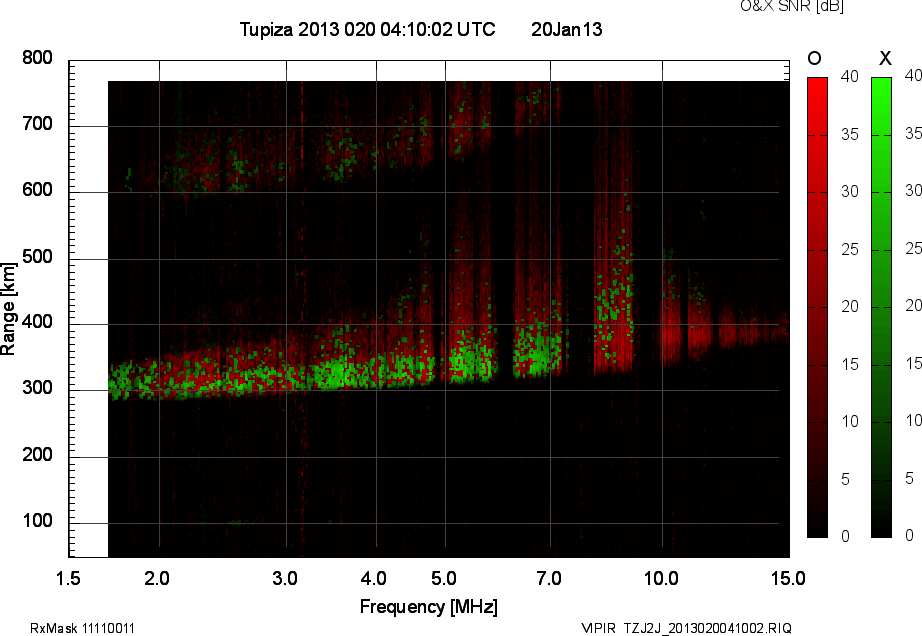Click the 'O' label above red colorbar
The width and height of the screenshot is (922, 636).
(x=815, y=58)
